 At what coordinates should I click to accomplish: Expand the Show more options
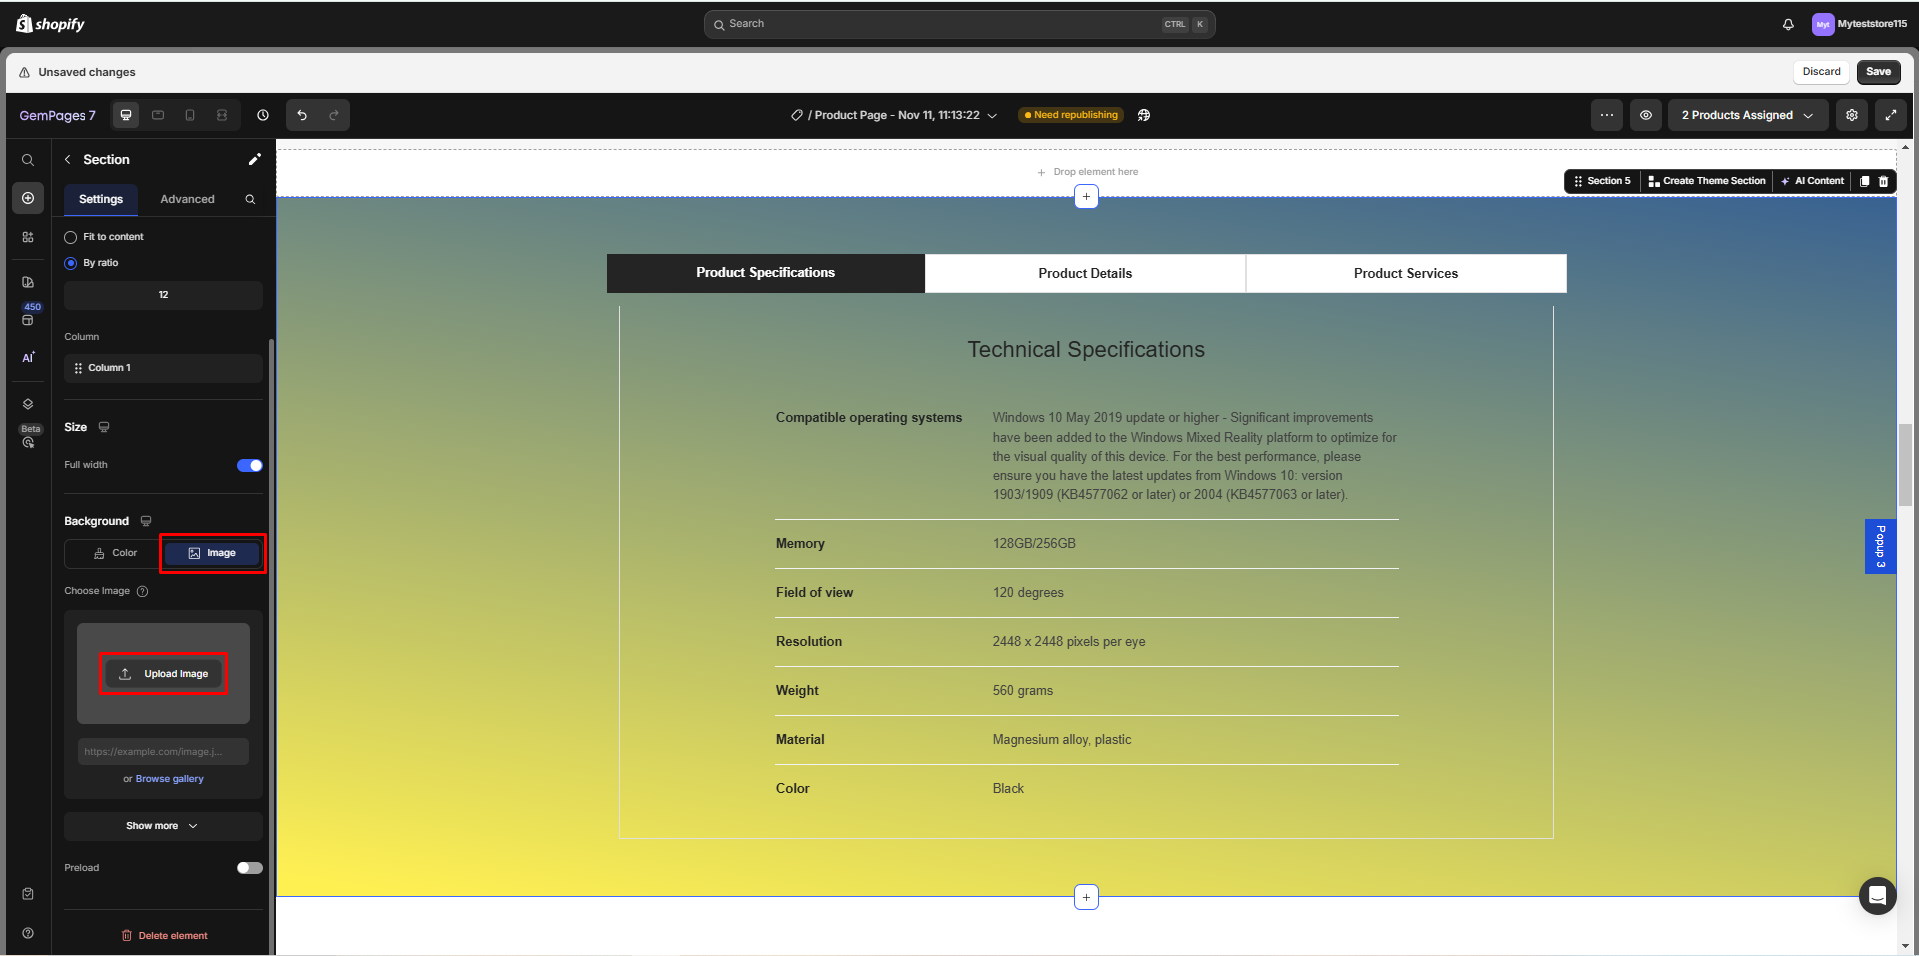click(162, 825)
